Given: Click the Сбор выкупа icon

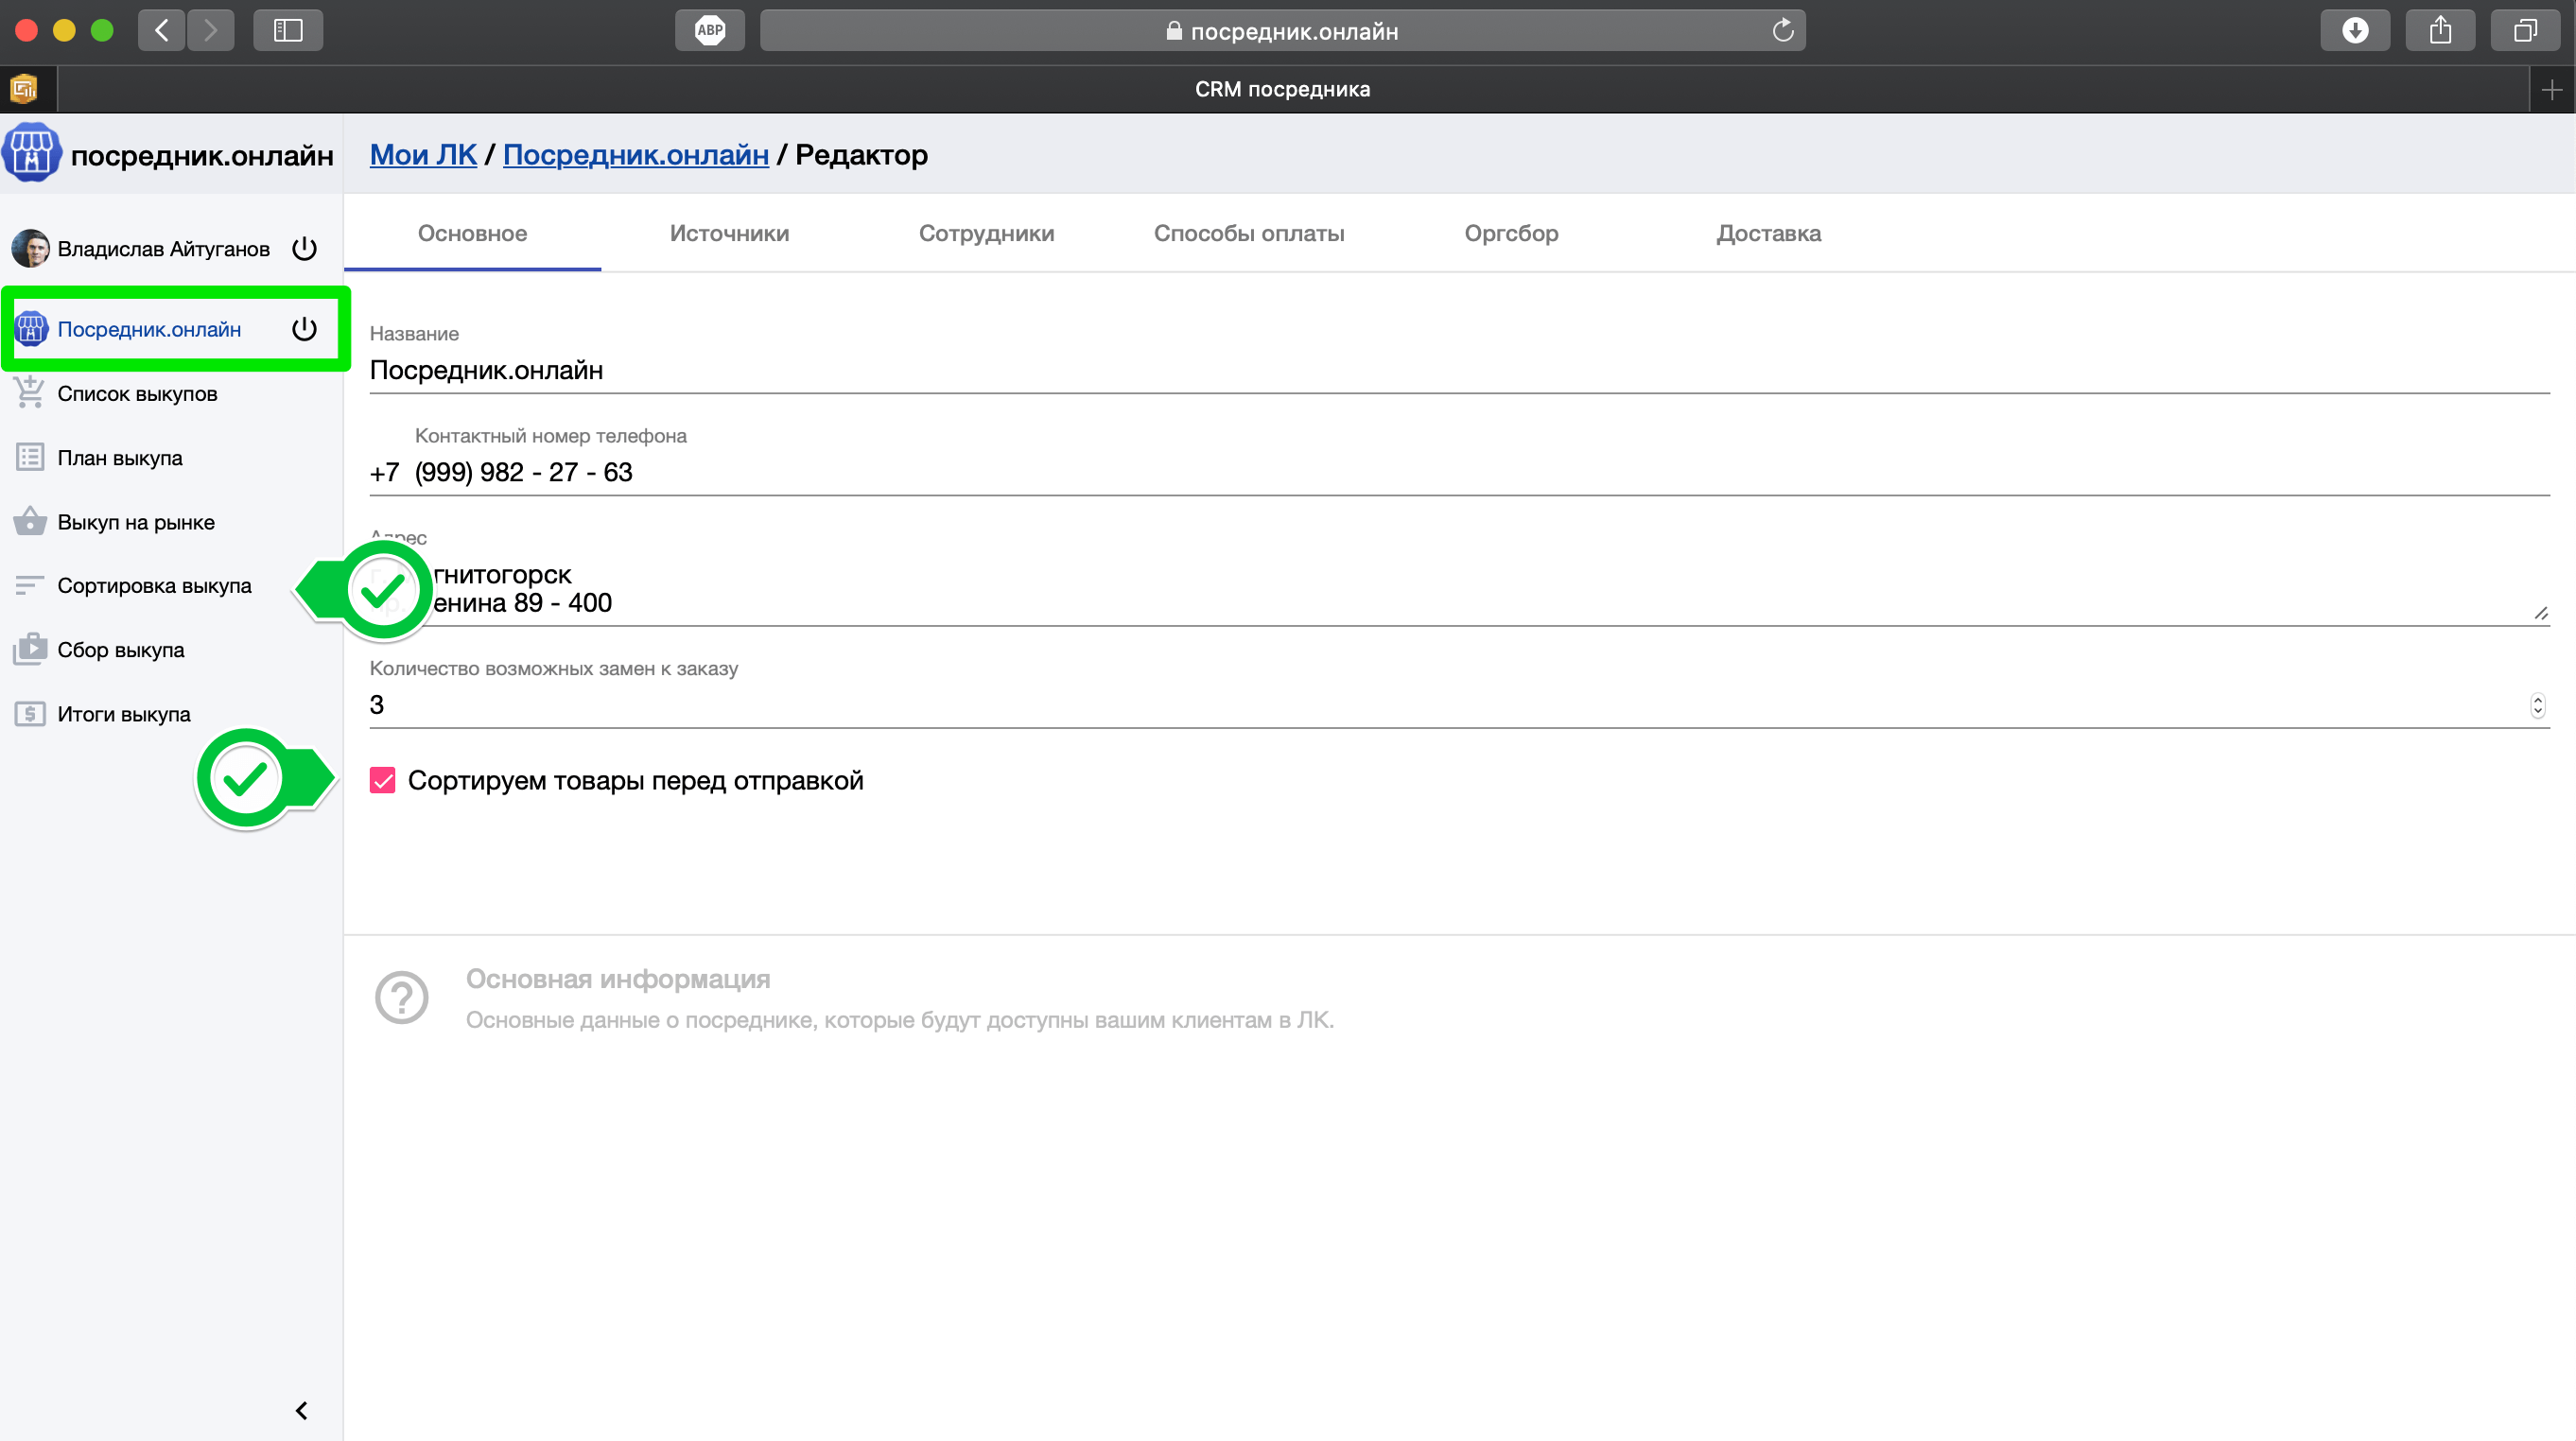Looking at the screenshot, I should click(30, 650).
